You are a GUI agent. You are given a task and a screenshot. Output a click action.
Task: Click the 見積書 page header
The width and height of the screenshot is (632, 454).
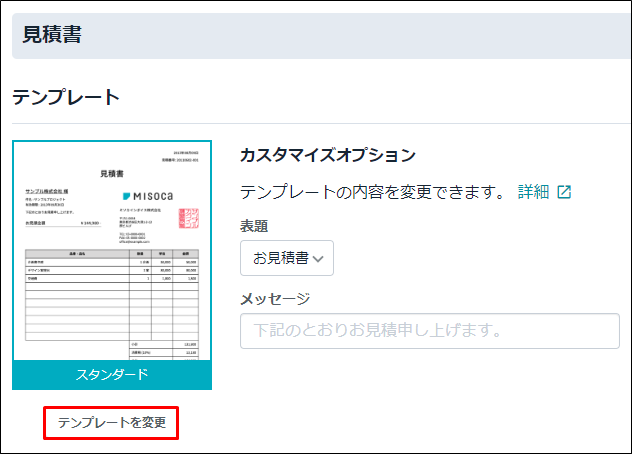point(52,36)
